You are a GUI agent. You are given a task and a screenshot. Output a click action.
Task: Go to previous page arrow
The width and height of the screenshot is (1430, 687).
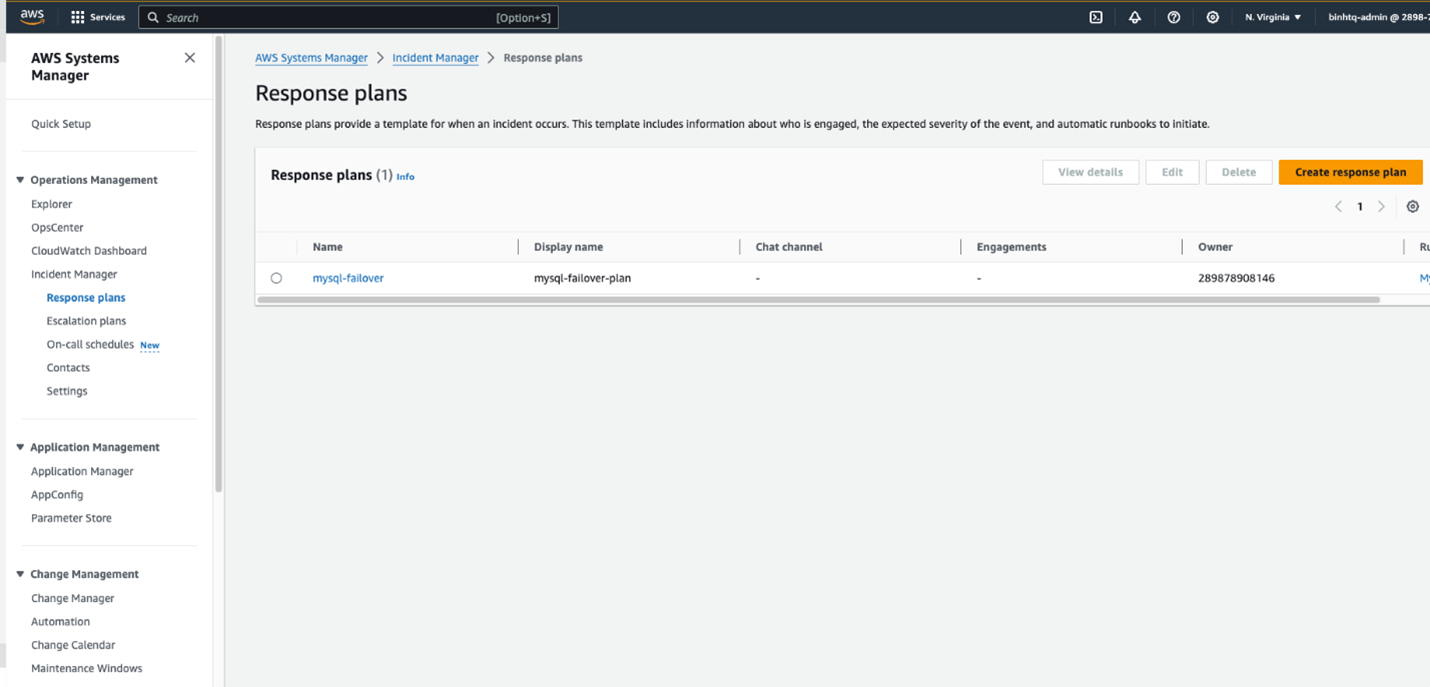[1338, 207]
